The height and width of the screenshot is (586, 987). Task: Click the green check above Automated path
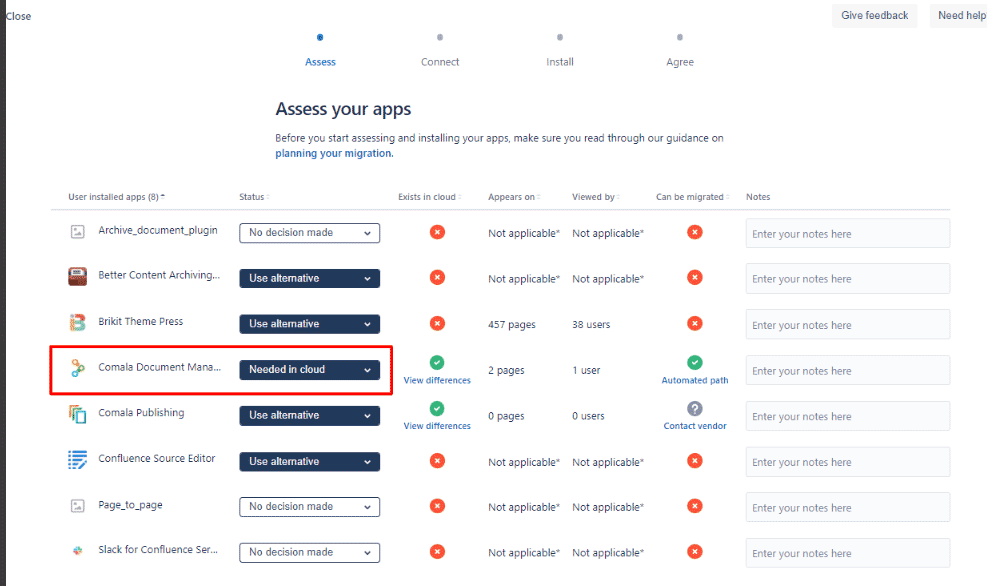[694, 363]
